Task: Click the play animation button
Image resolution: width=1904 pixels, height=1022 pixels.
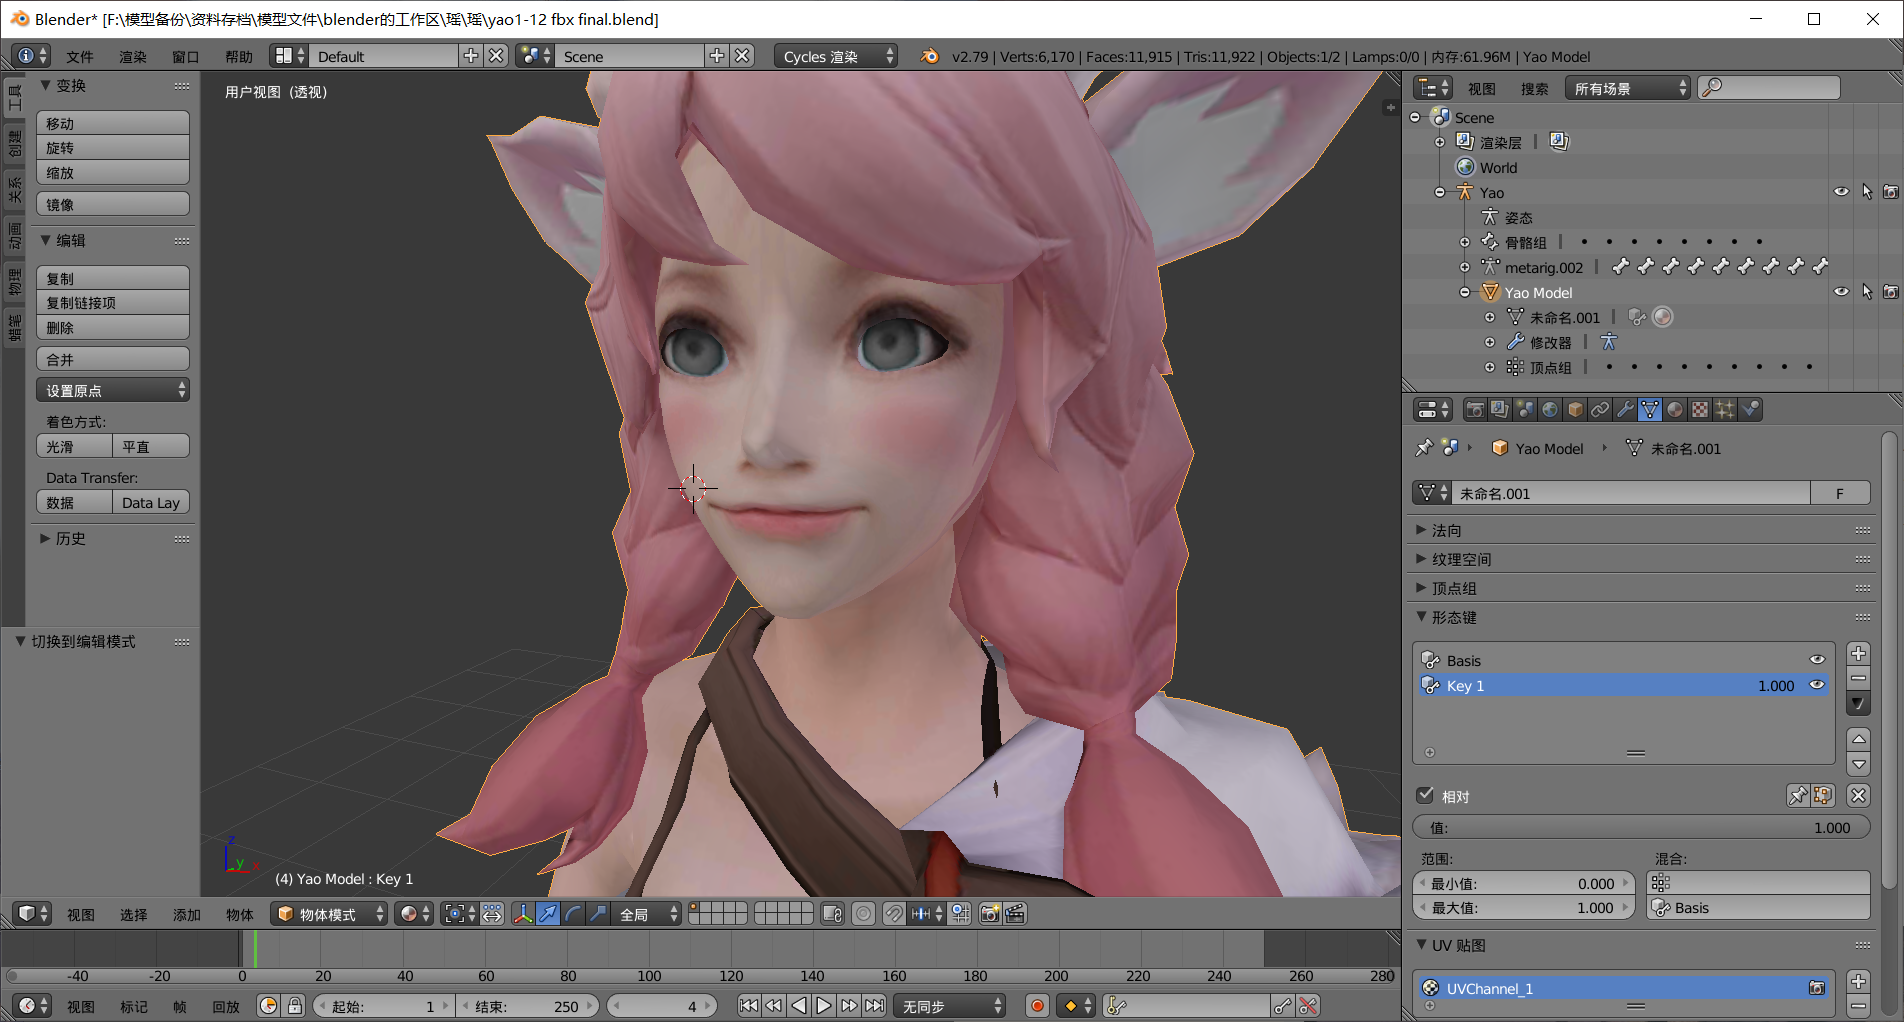Action: [823, 1006]
